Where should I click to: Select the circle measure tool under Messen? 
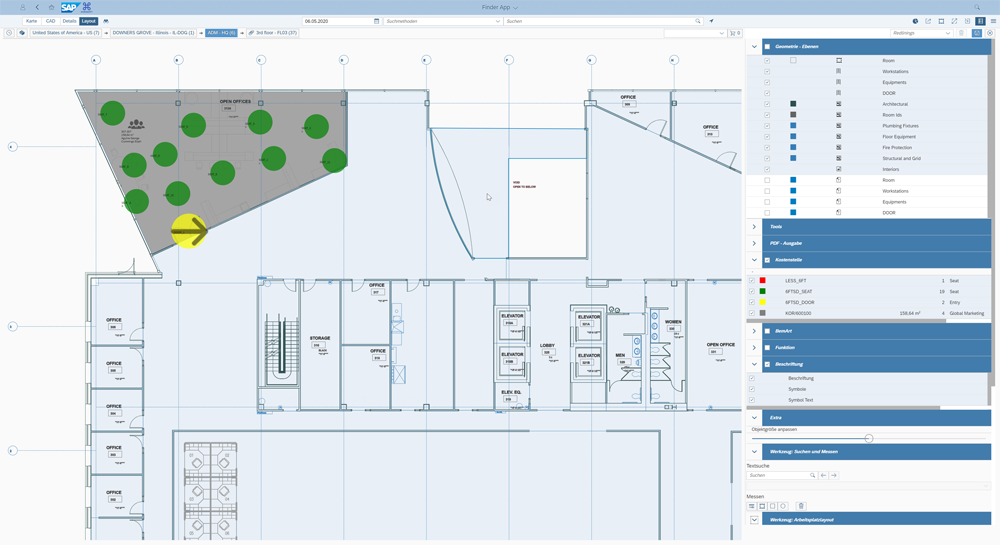(x=783, y=506)
